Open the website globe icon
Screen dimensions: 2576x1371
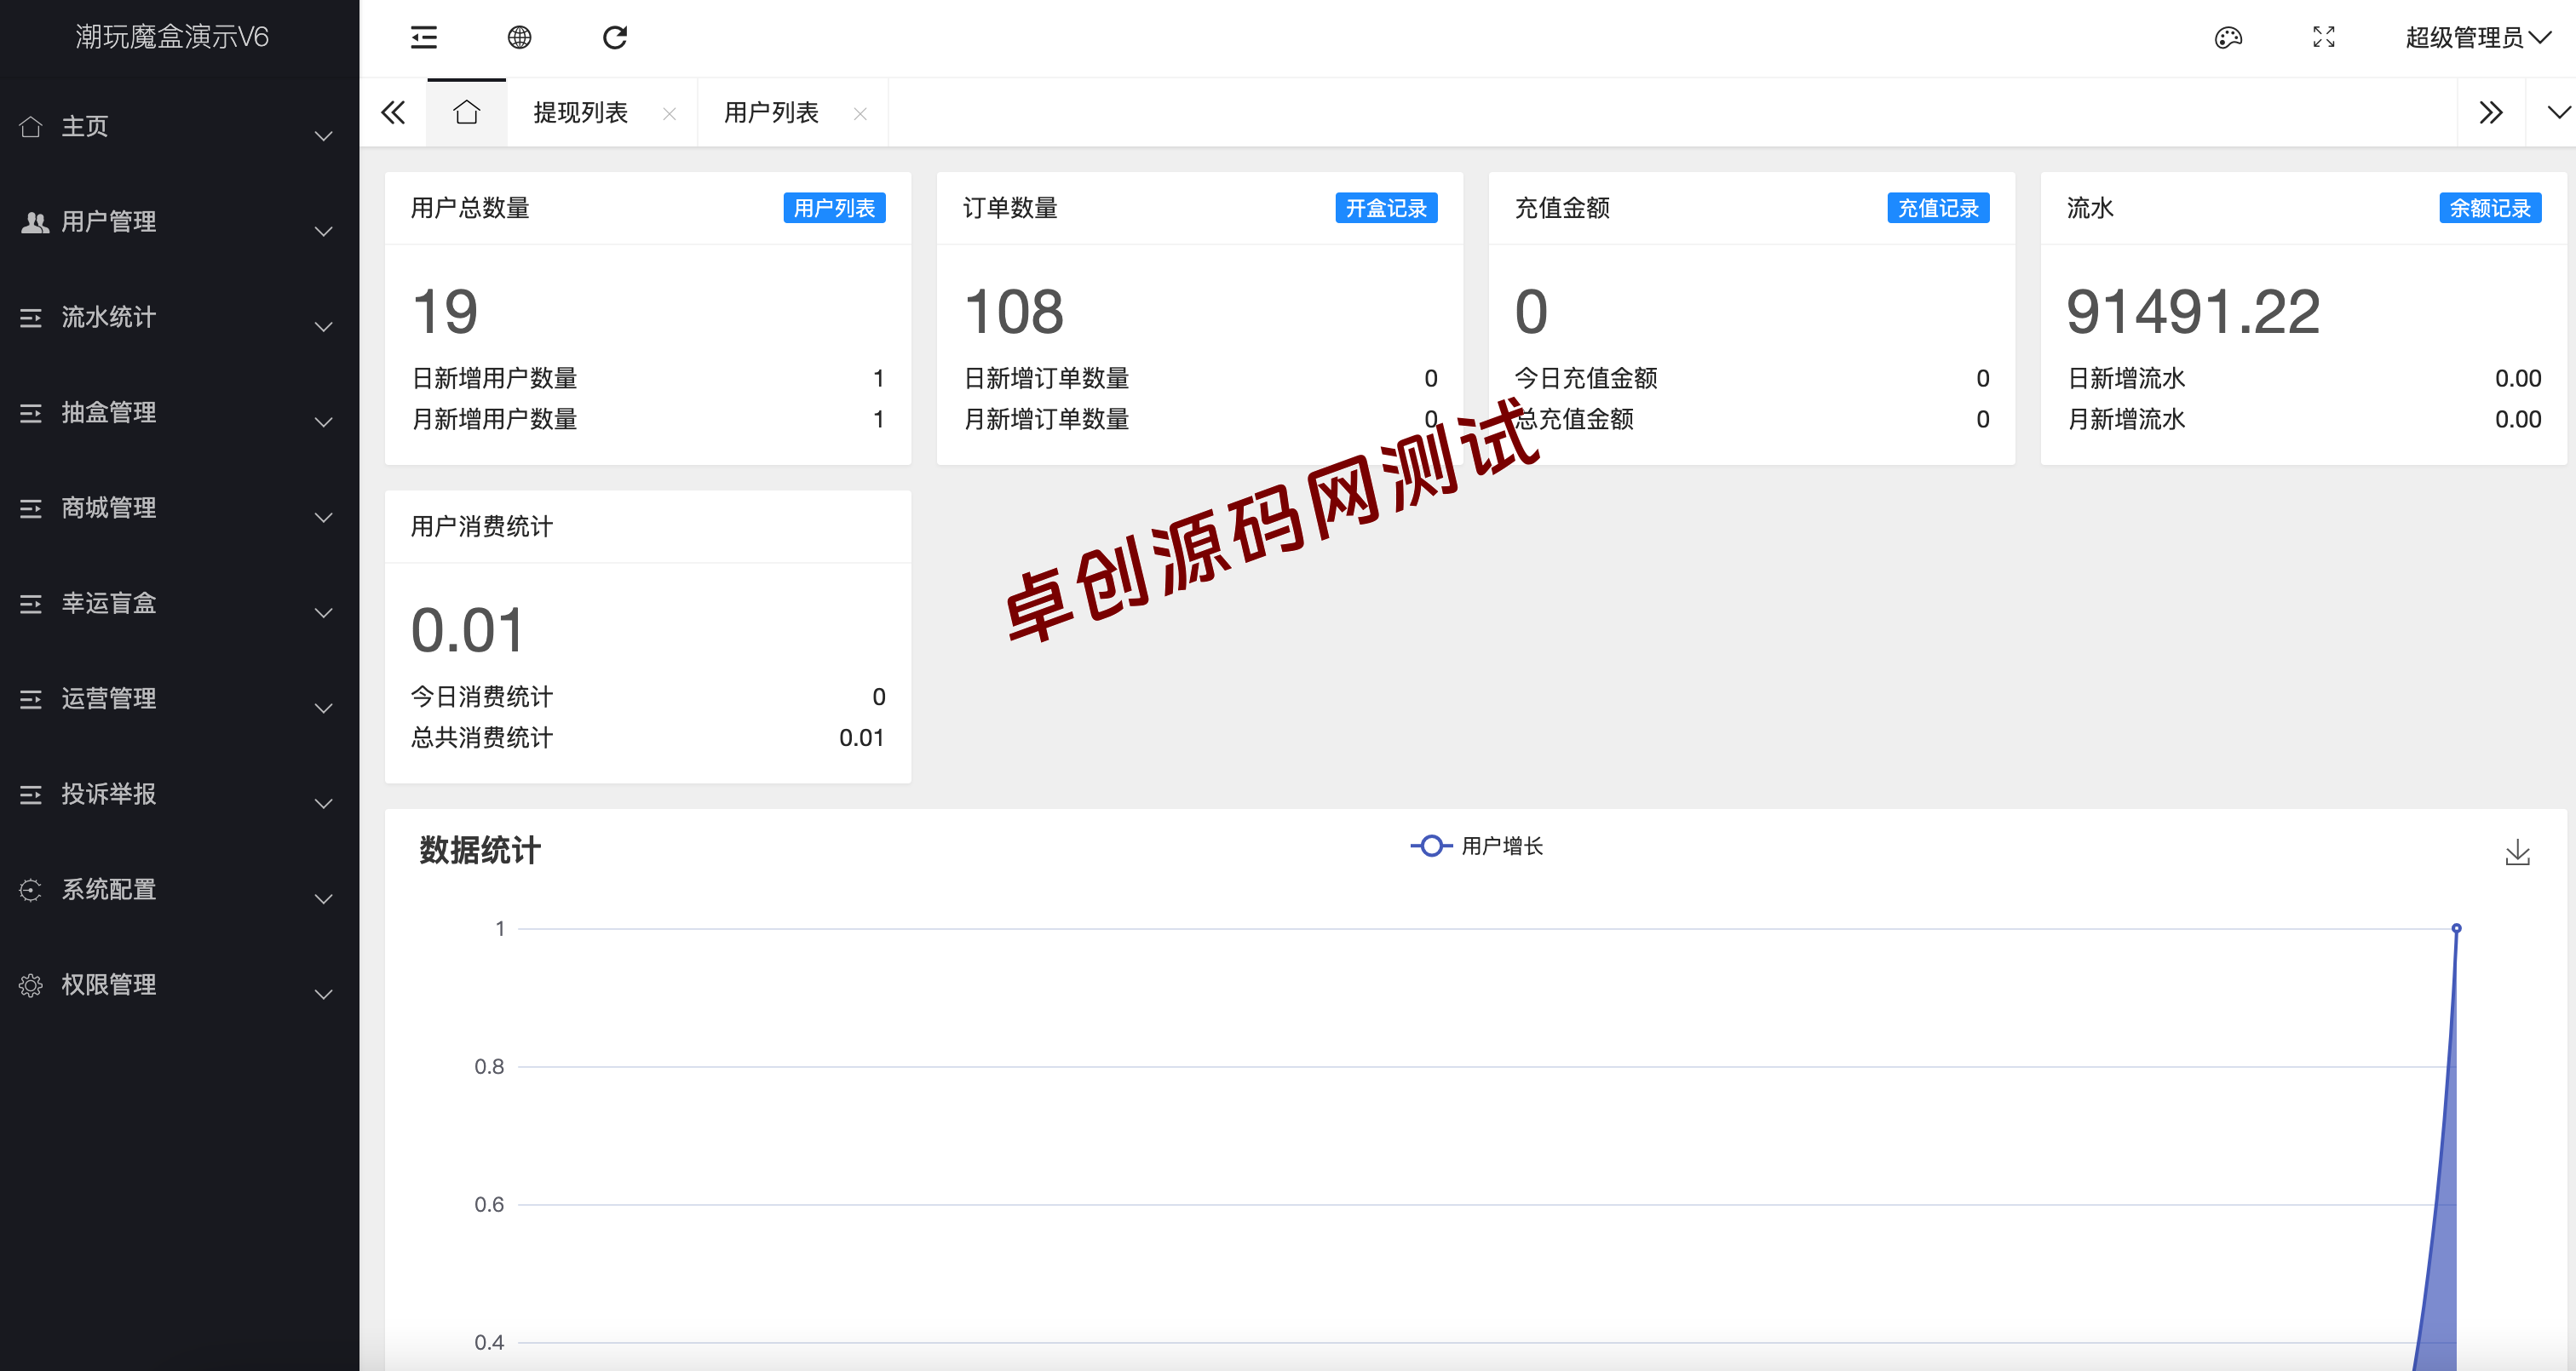click(519, 38)
